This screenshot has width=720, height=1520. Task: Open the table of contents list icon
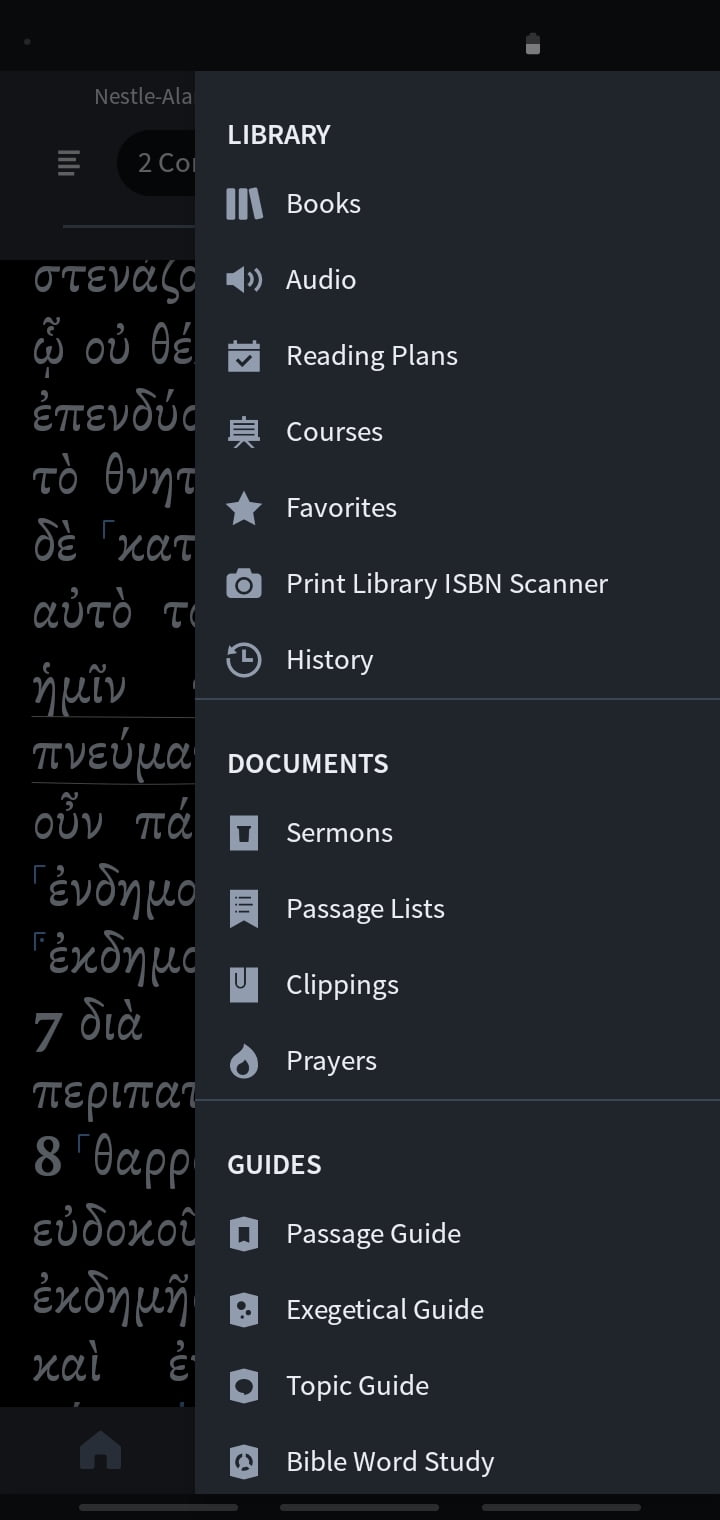click(69, 163)
